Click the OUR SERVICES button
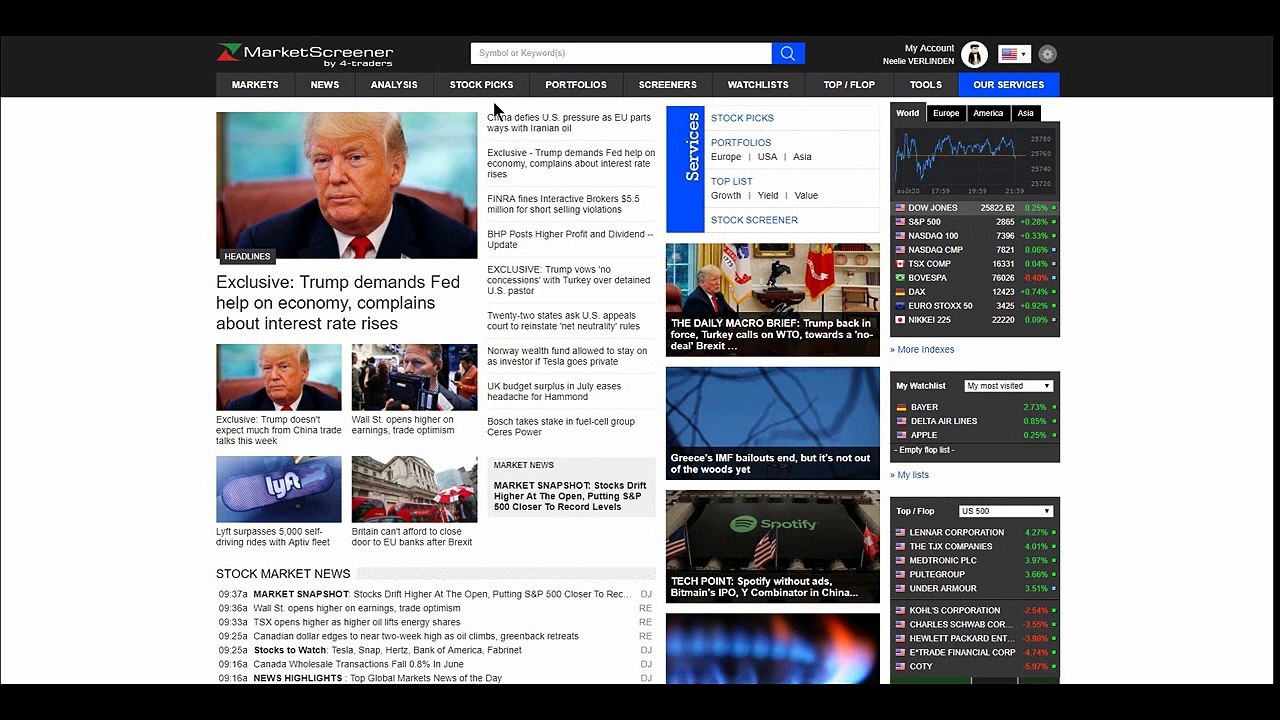 (x=1009, y=85)
